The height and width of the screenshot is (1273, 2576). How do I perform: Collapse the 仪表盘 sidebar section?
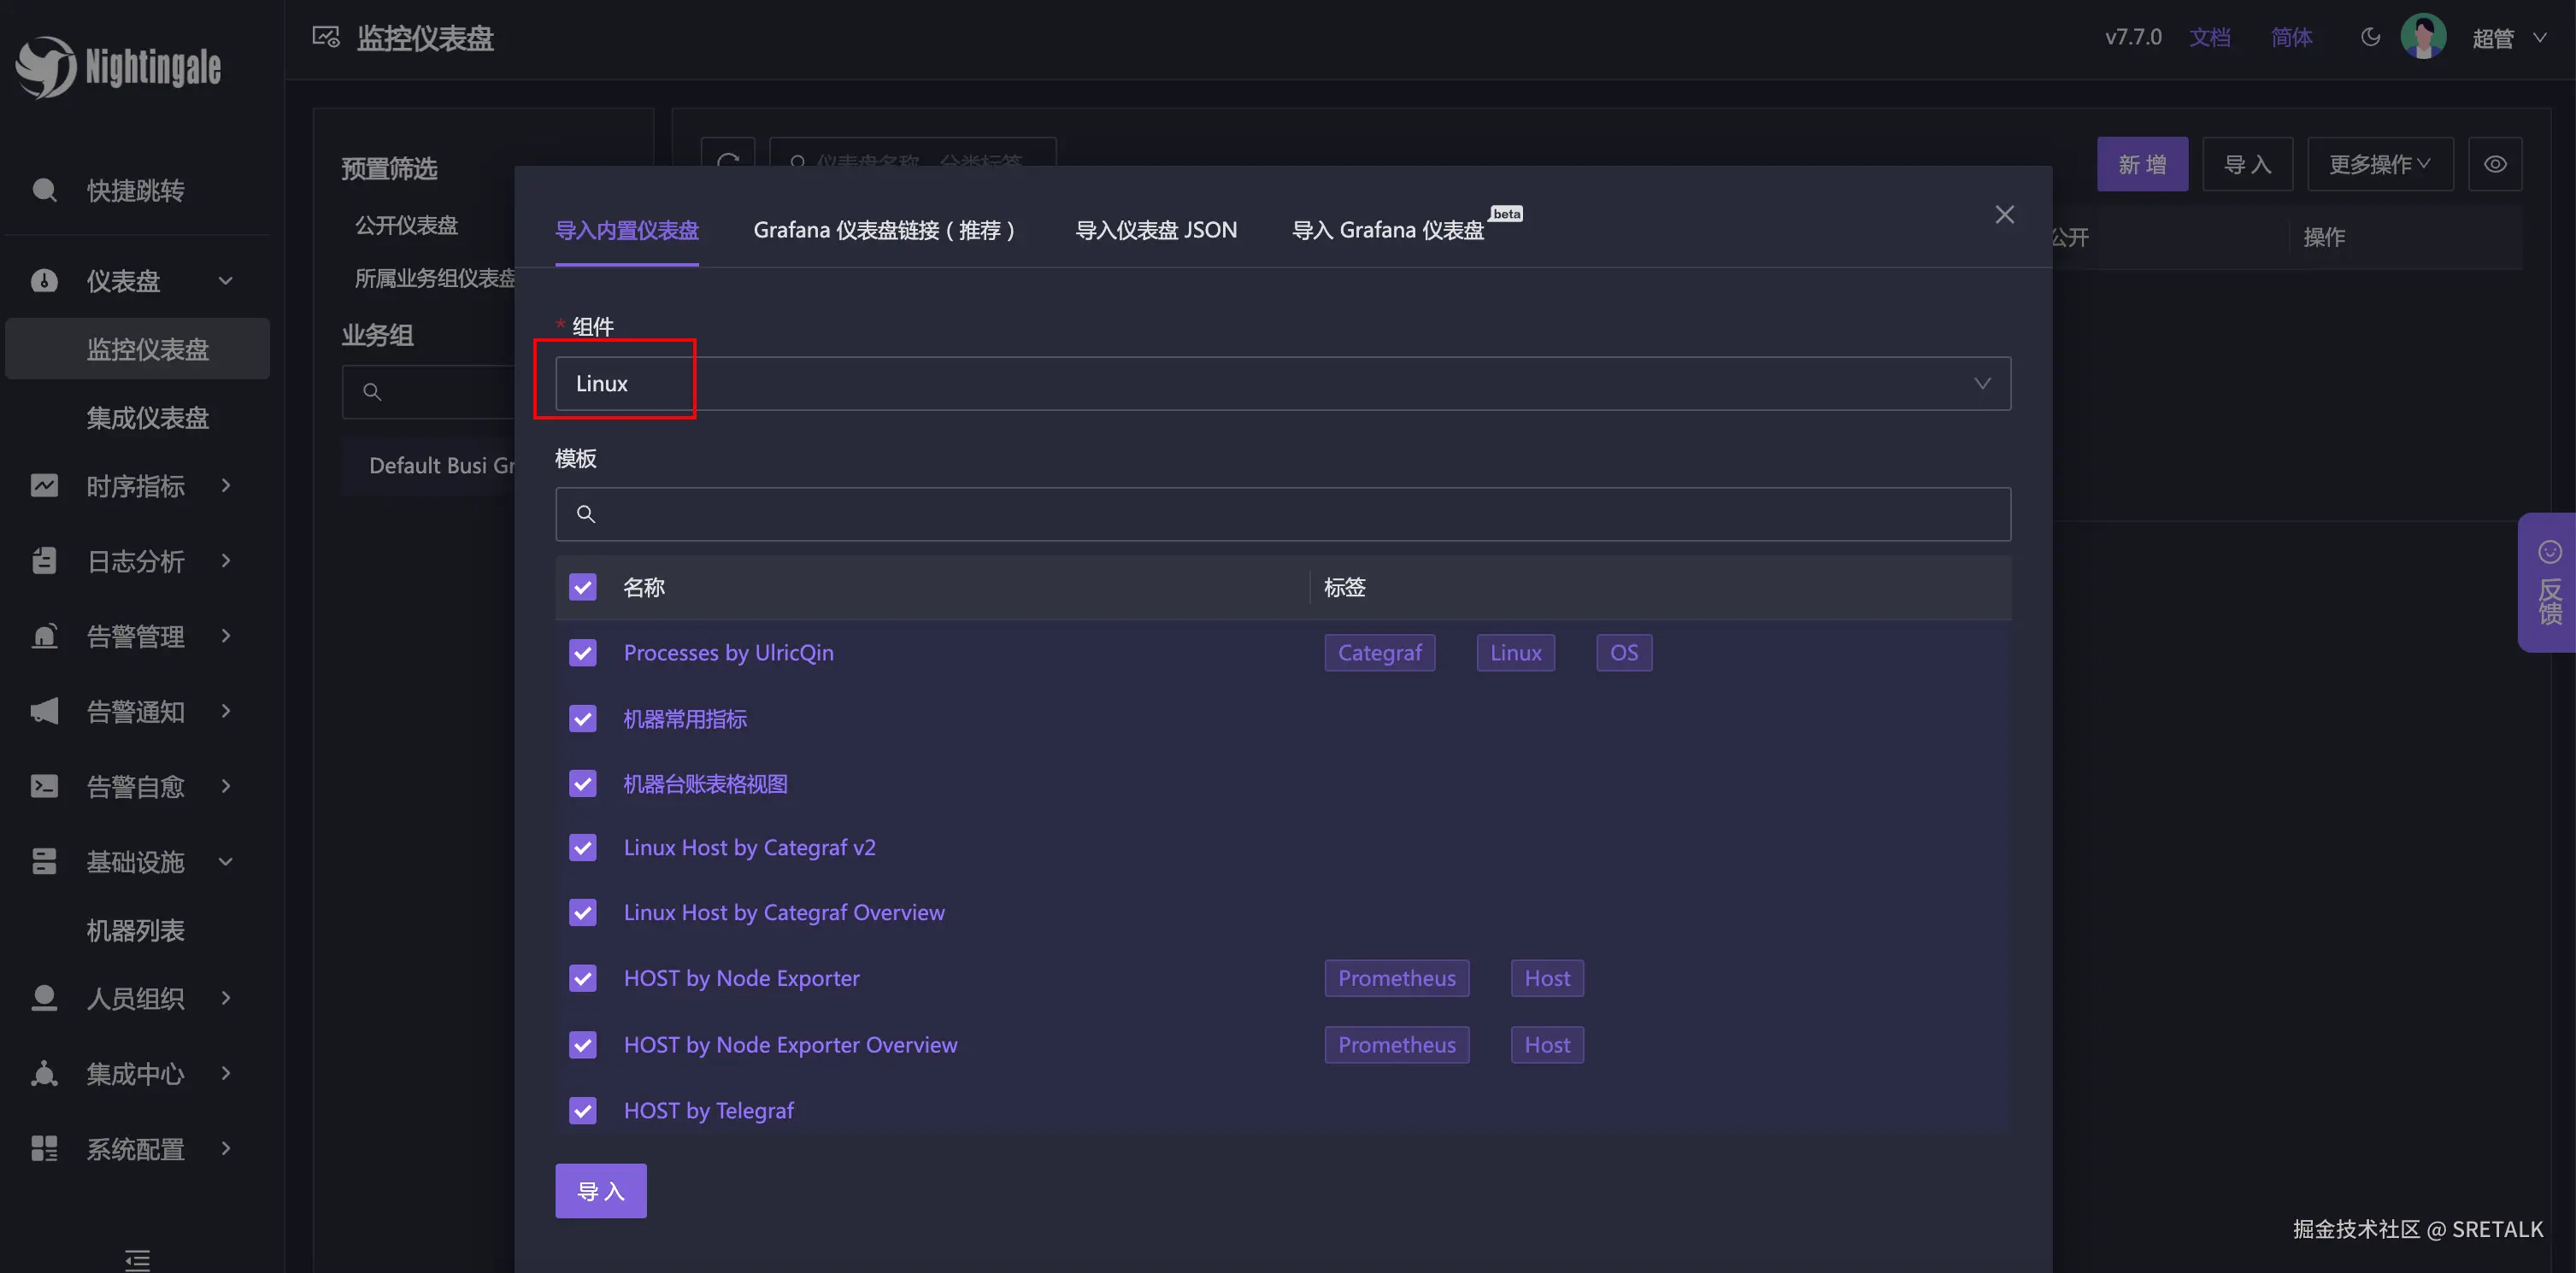pos(224,281)
